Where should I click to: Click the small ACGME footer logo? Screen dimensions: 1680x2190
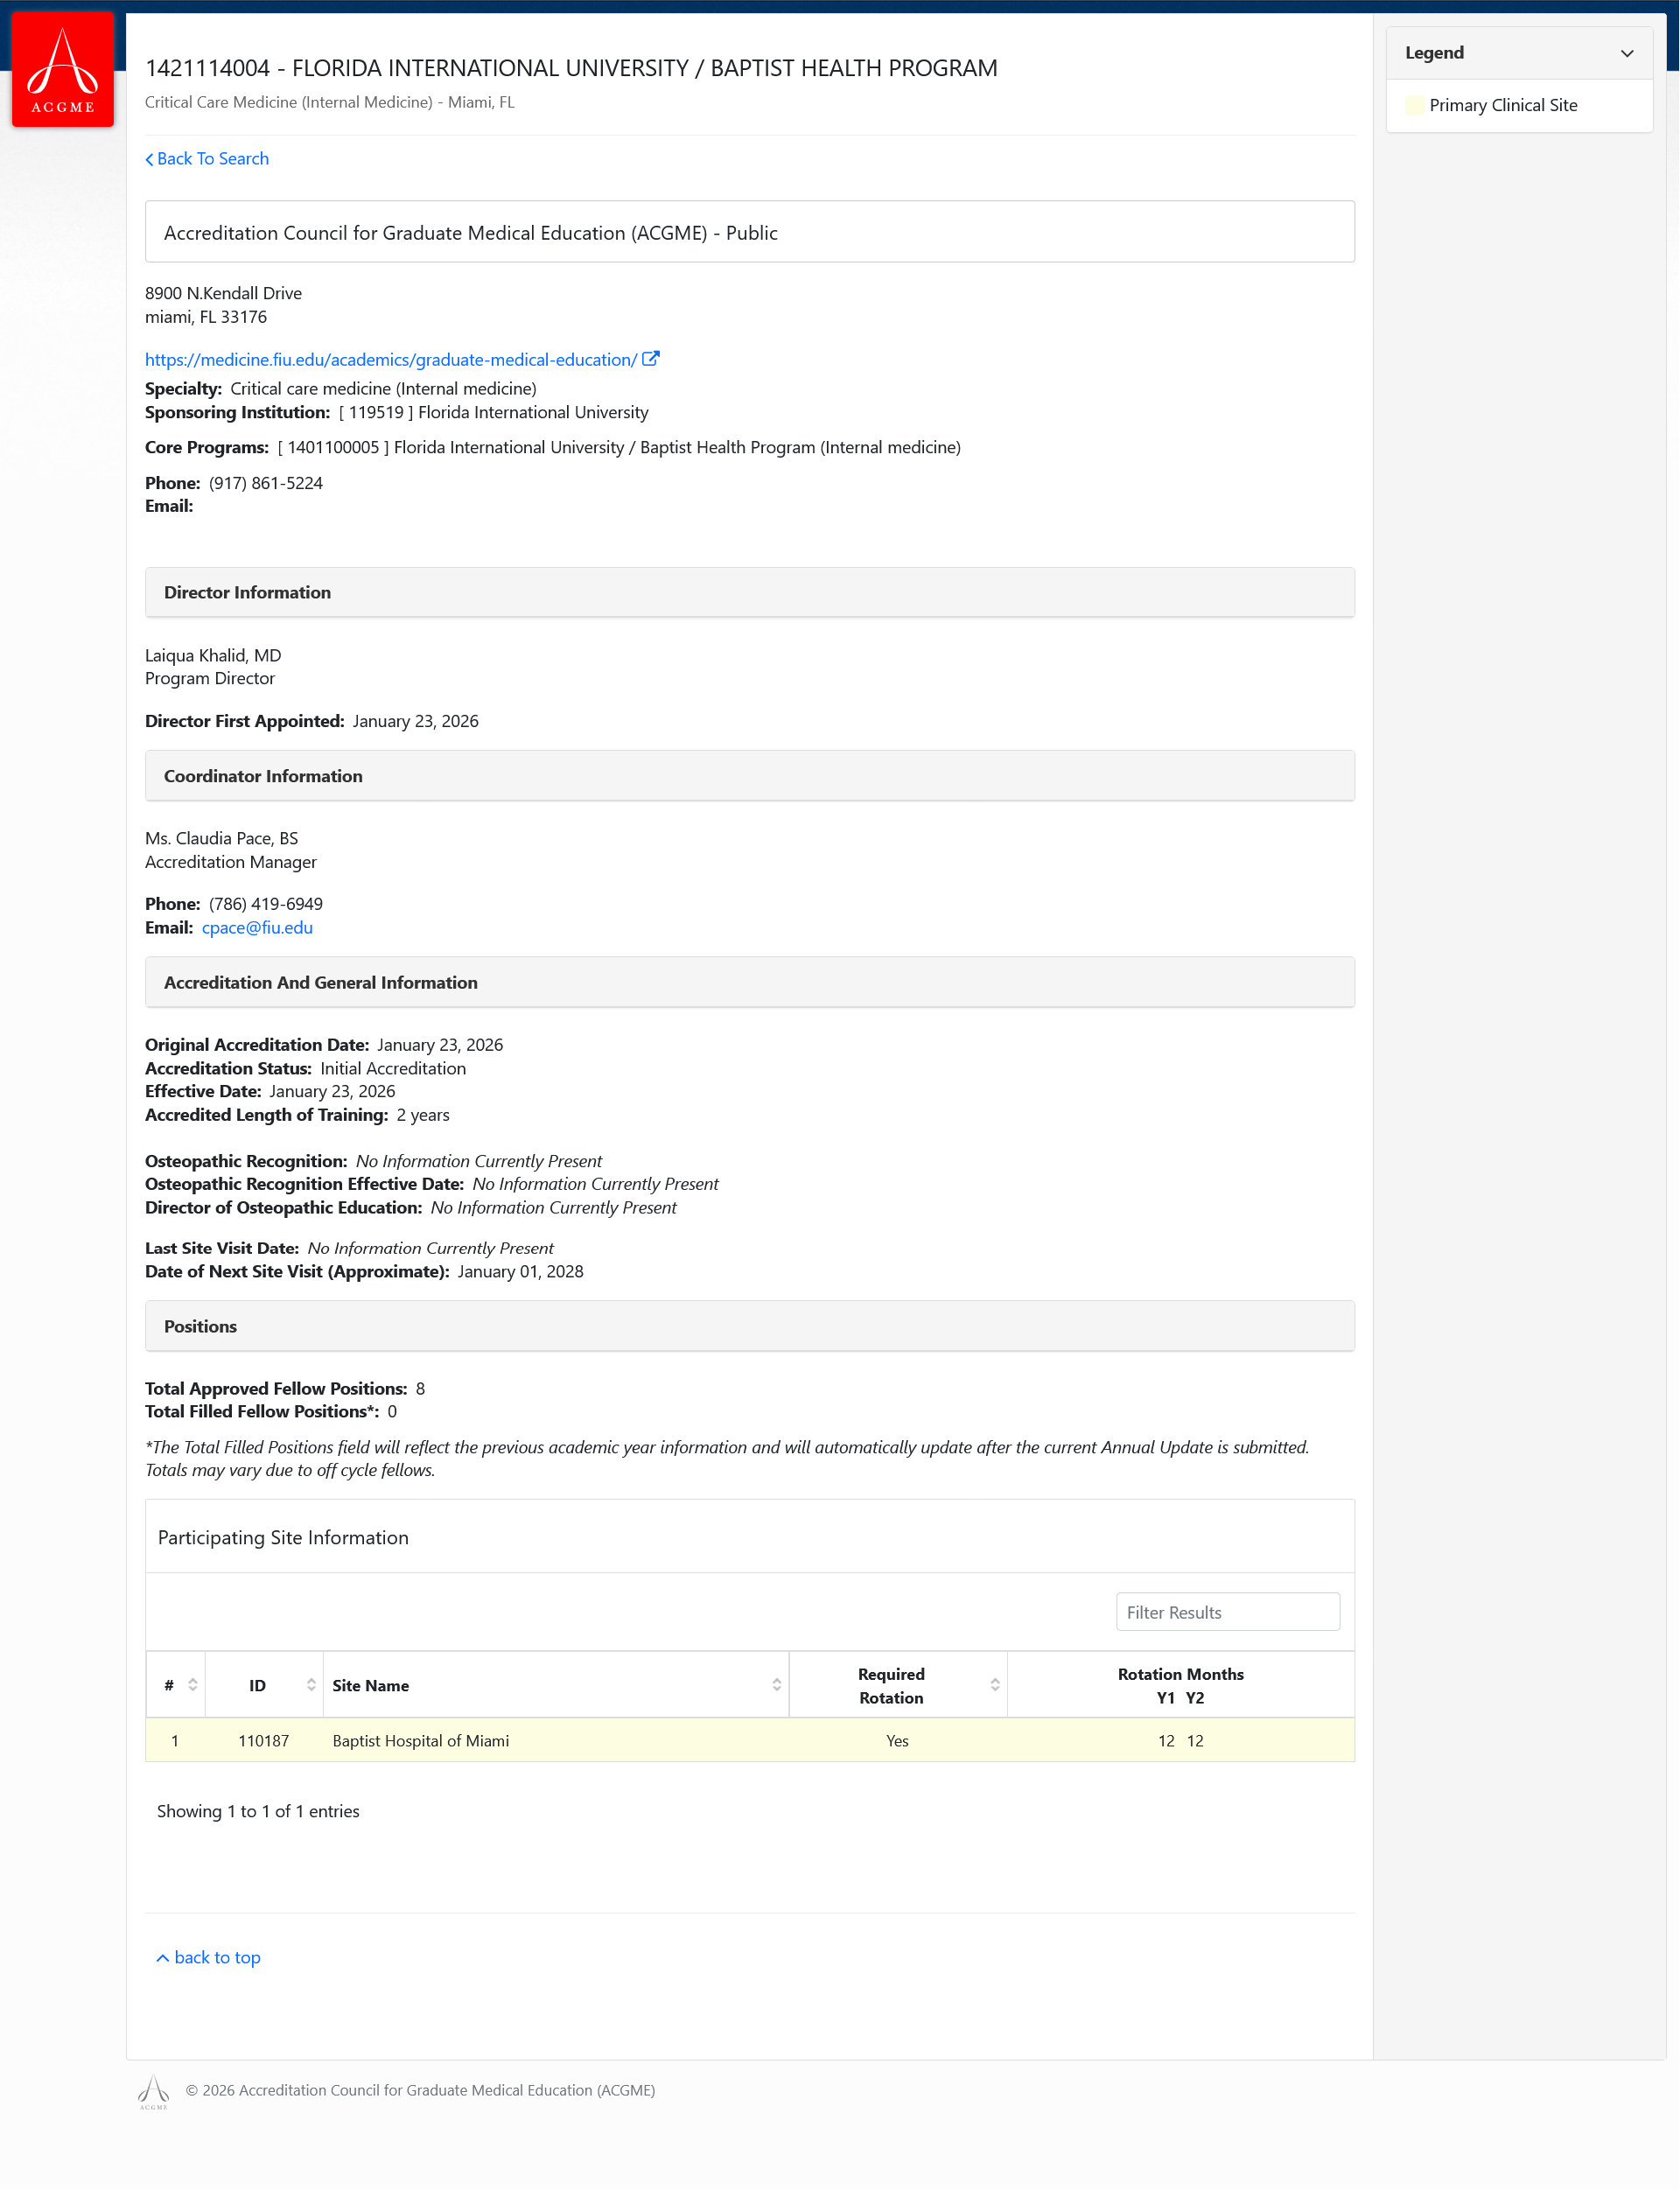coord(153,2090)
